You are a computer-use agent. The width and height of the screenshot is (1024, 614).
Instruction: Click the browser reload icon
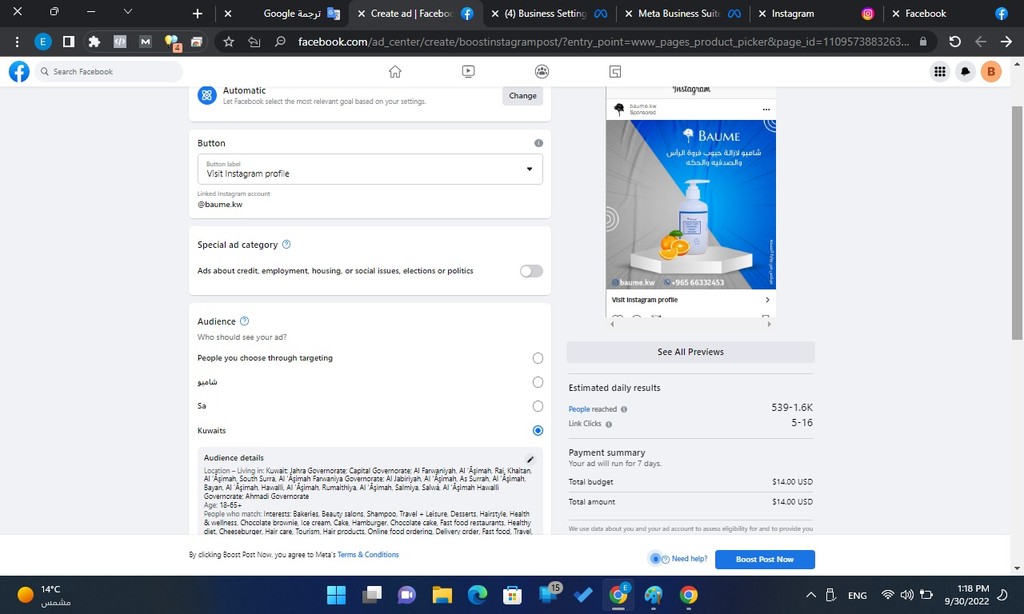pyautogui.click(x=955, y=41)
